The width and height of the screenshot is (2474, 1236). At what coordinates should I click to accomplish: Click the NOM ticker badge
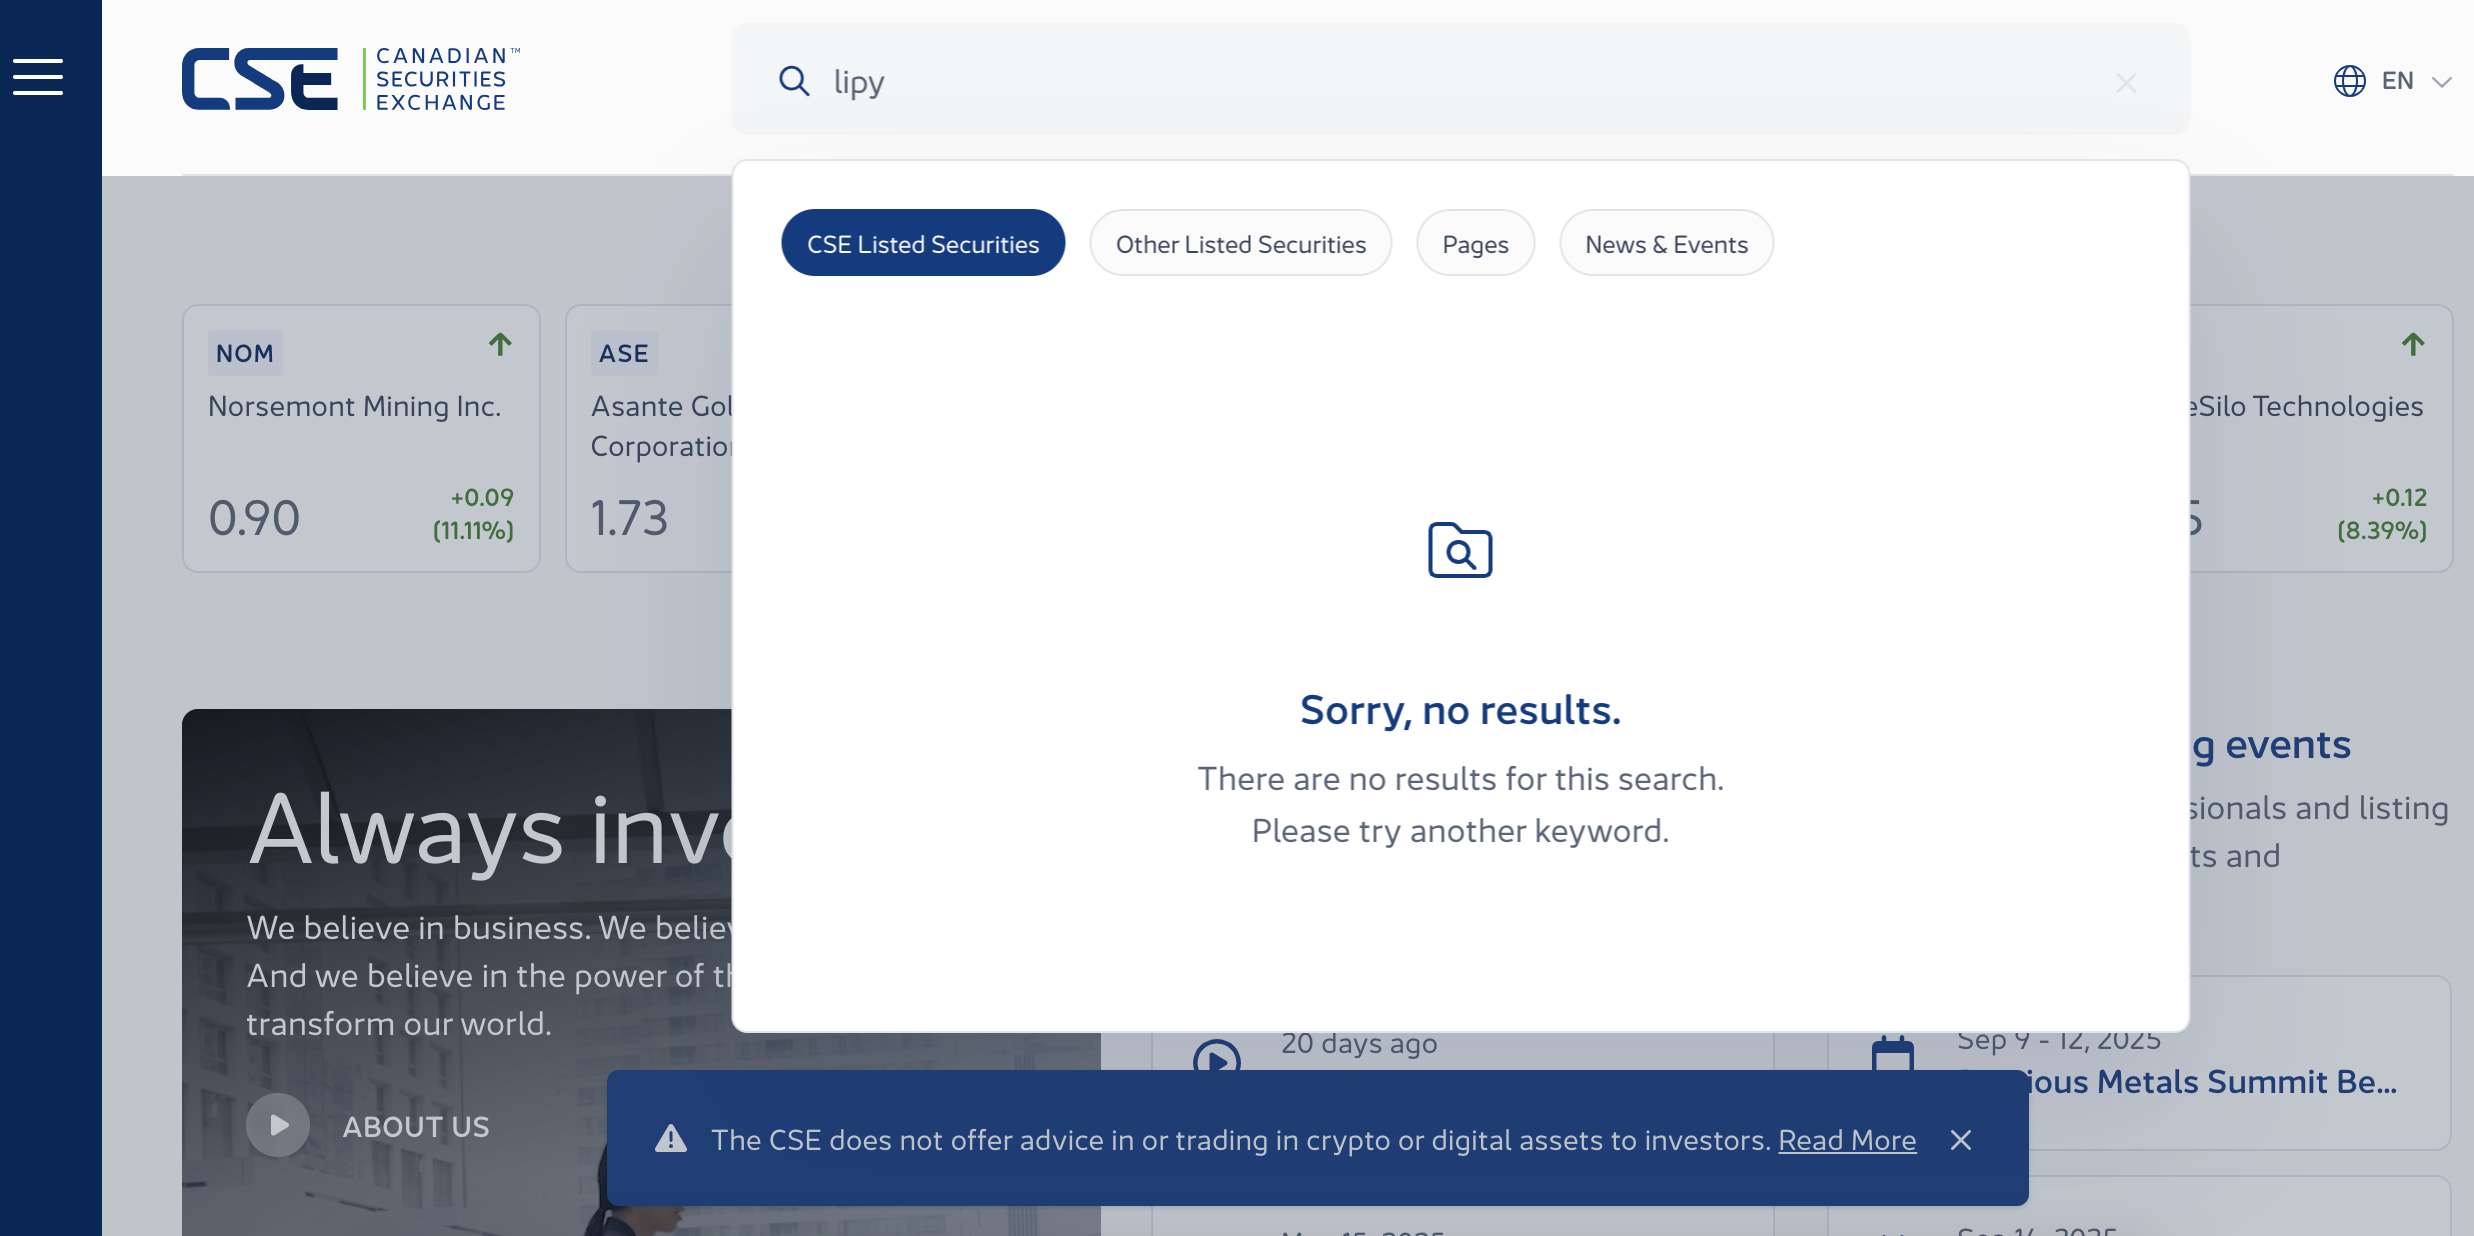pos(245,353)
